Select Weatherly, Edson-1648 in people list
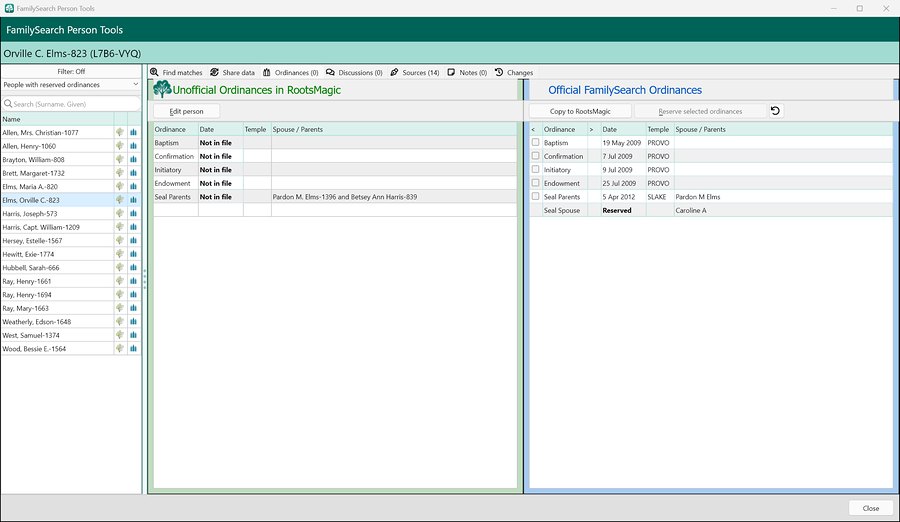Viewport: 900px width, 522px height. point(57,322)
